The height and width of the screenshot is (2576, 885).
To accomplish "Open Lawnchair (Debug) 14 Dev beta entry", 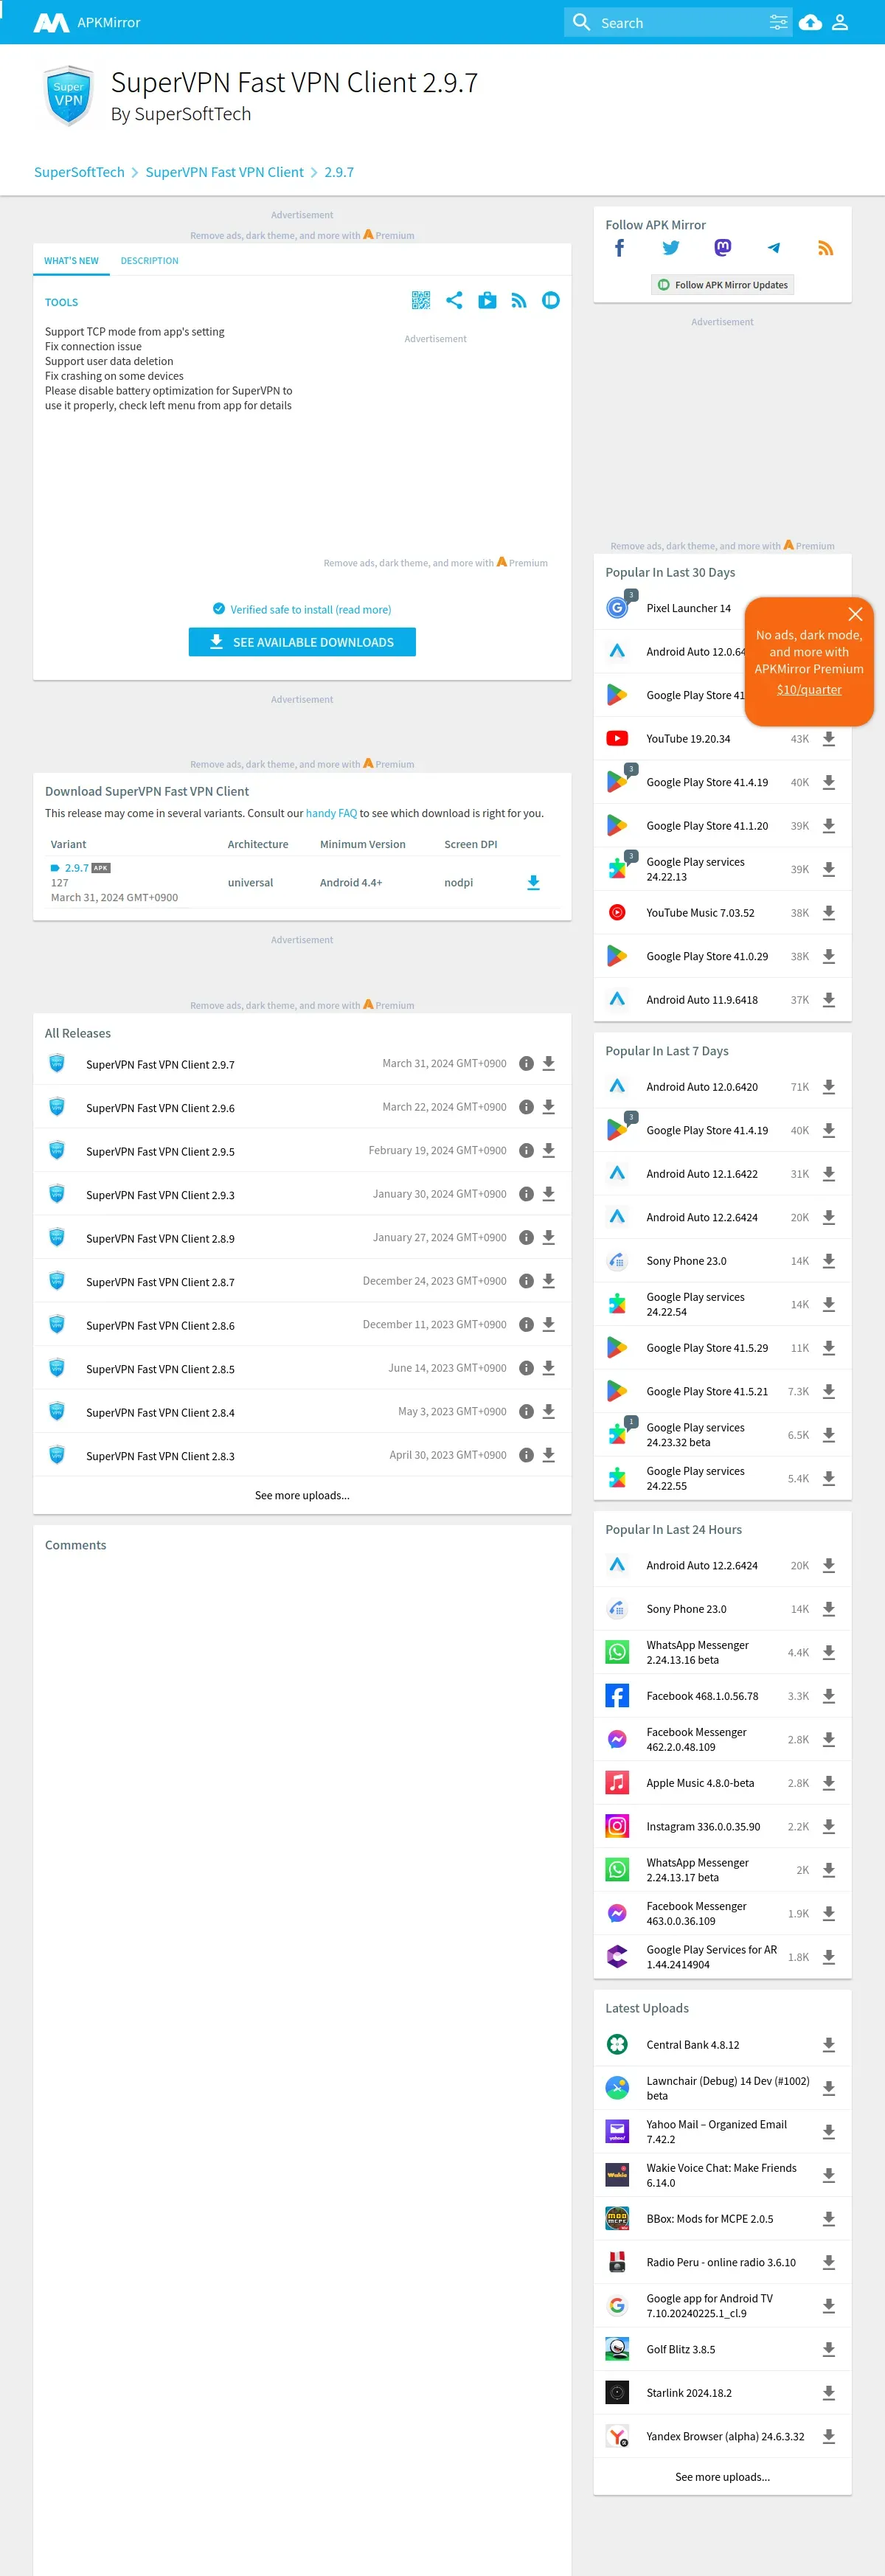I will tap(727, 2088).
